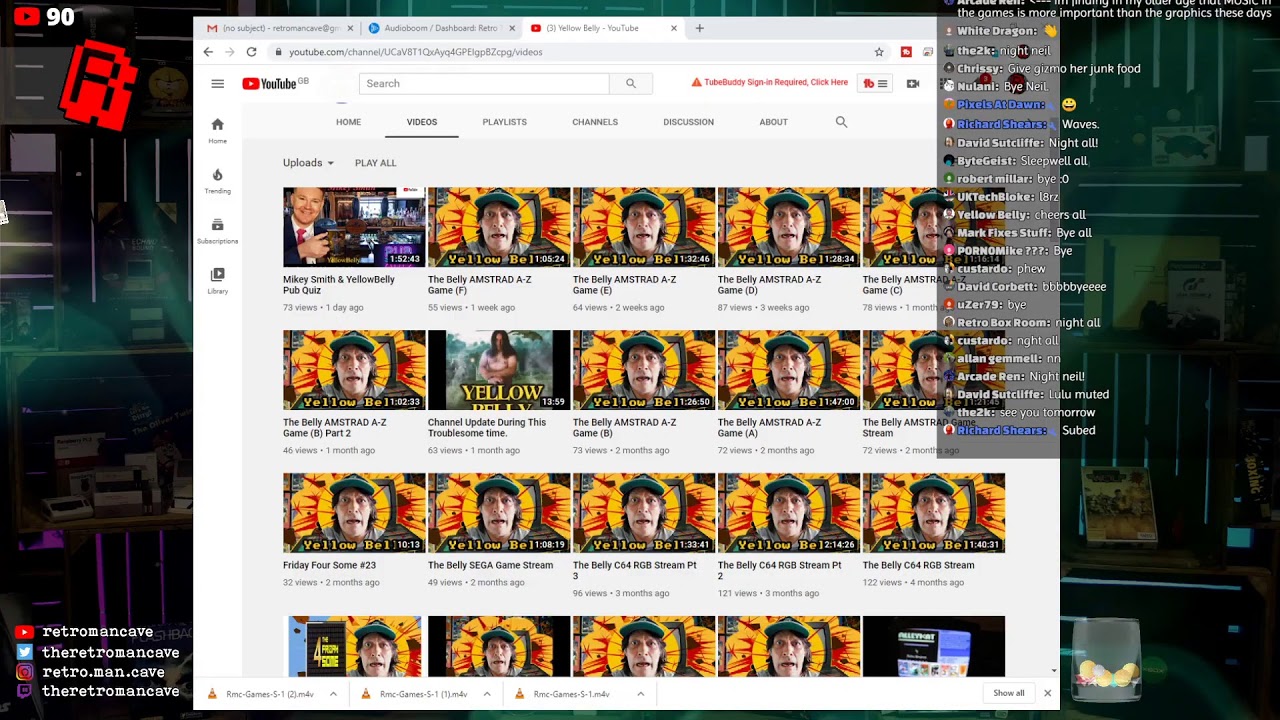Viewport: 1280px width, 720px height.
Task: Go back in browser
Action: point(208,52)
